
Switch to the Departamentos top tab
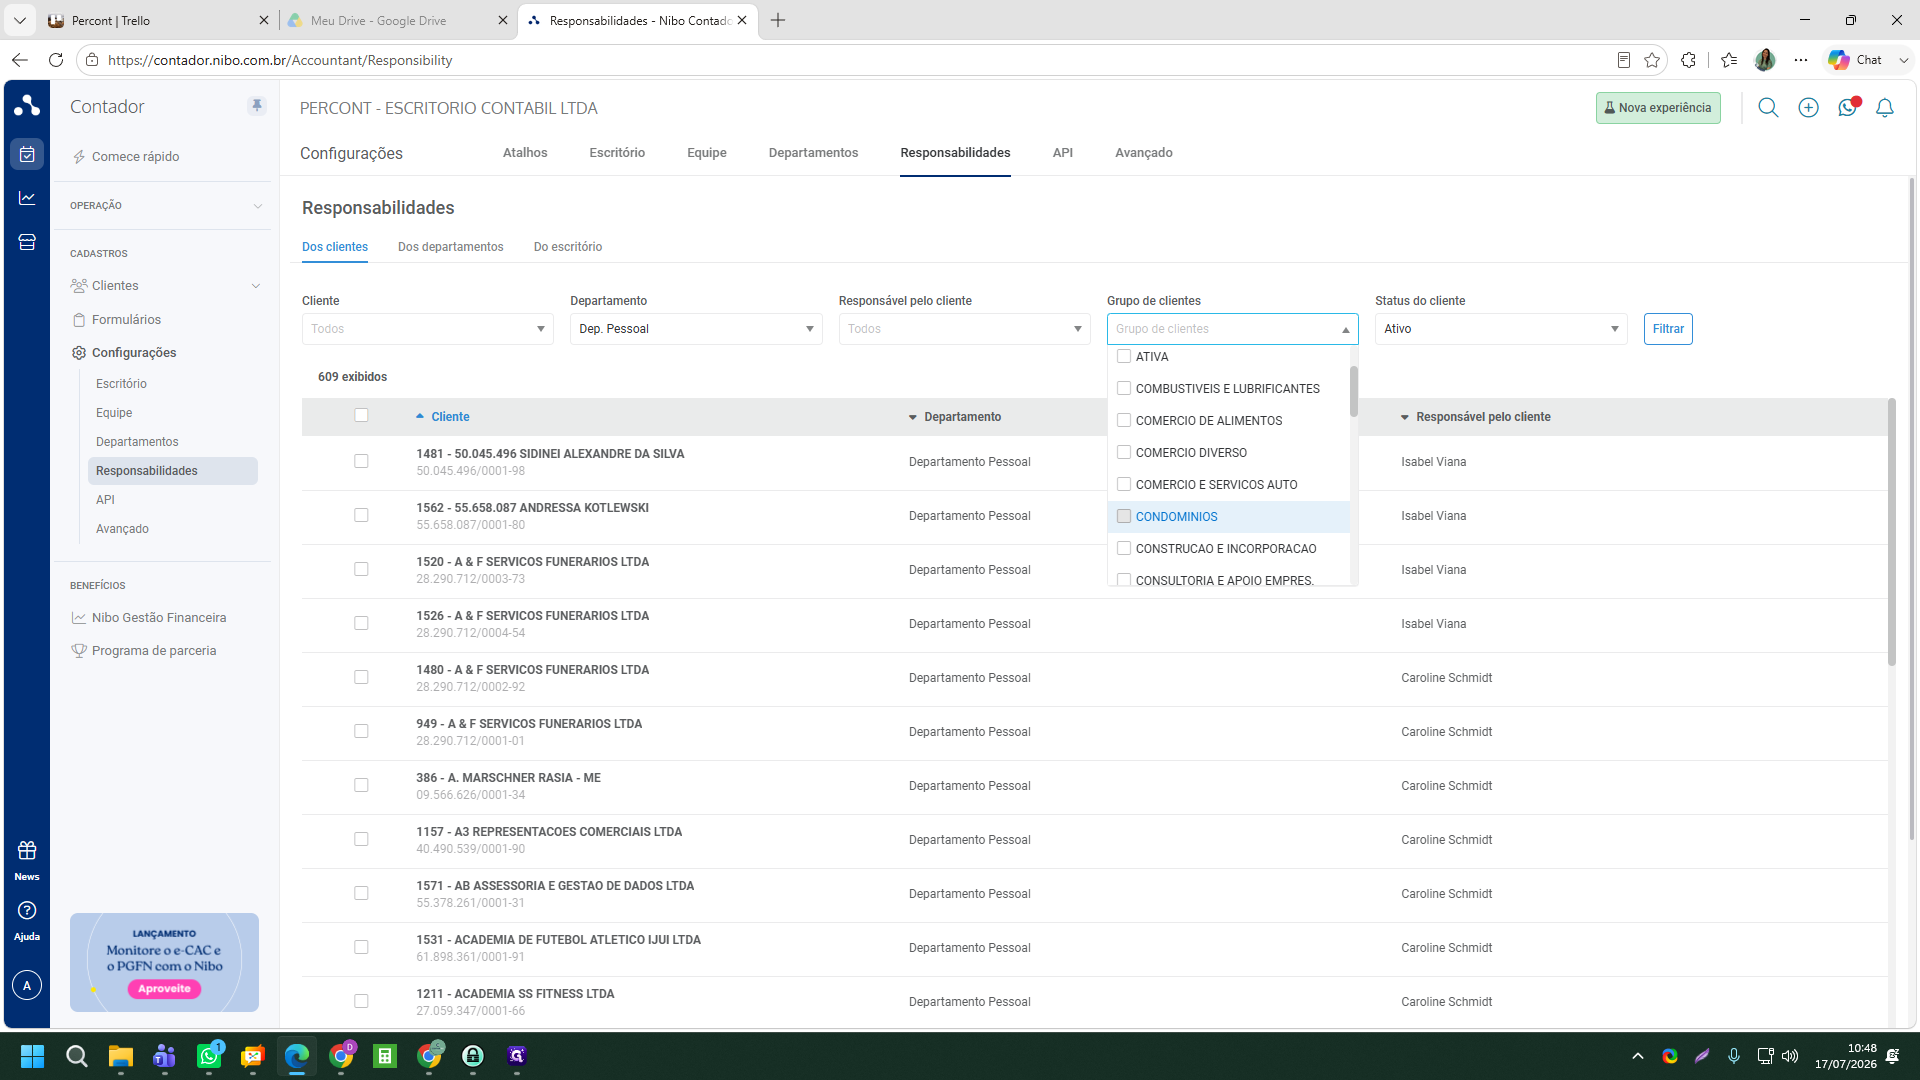pyautogui.click(x=813, y=153)
